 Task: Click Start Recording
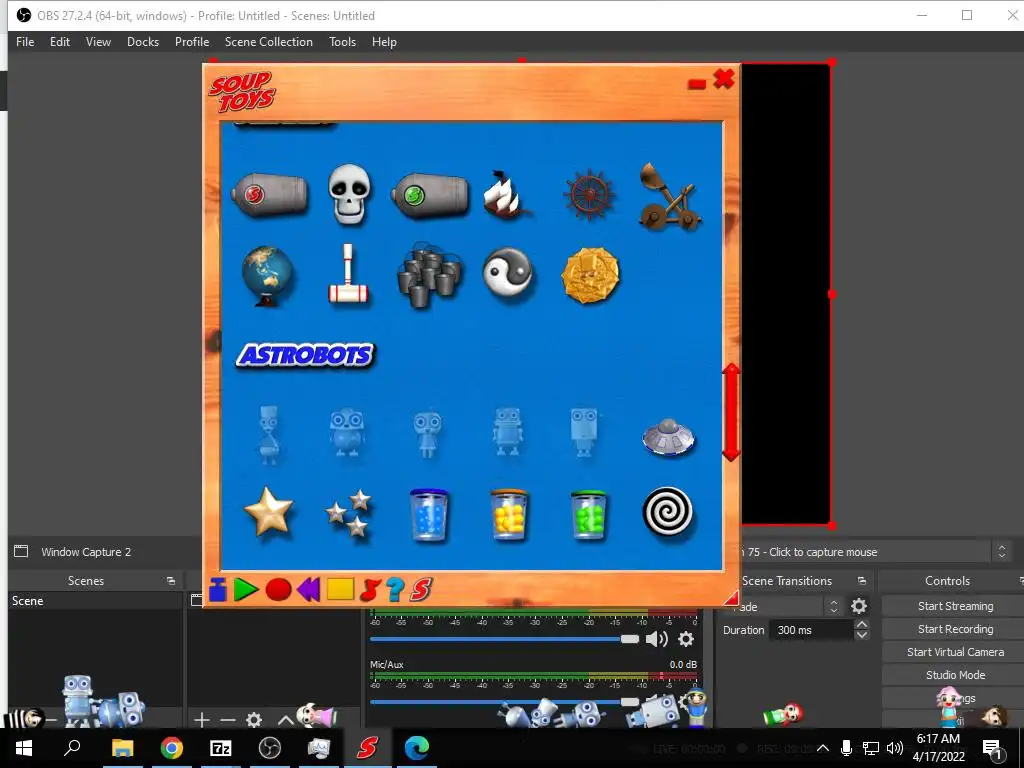click(955, 629)
